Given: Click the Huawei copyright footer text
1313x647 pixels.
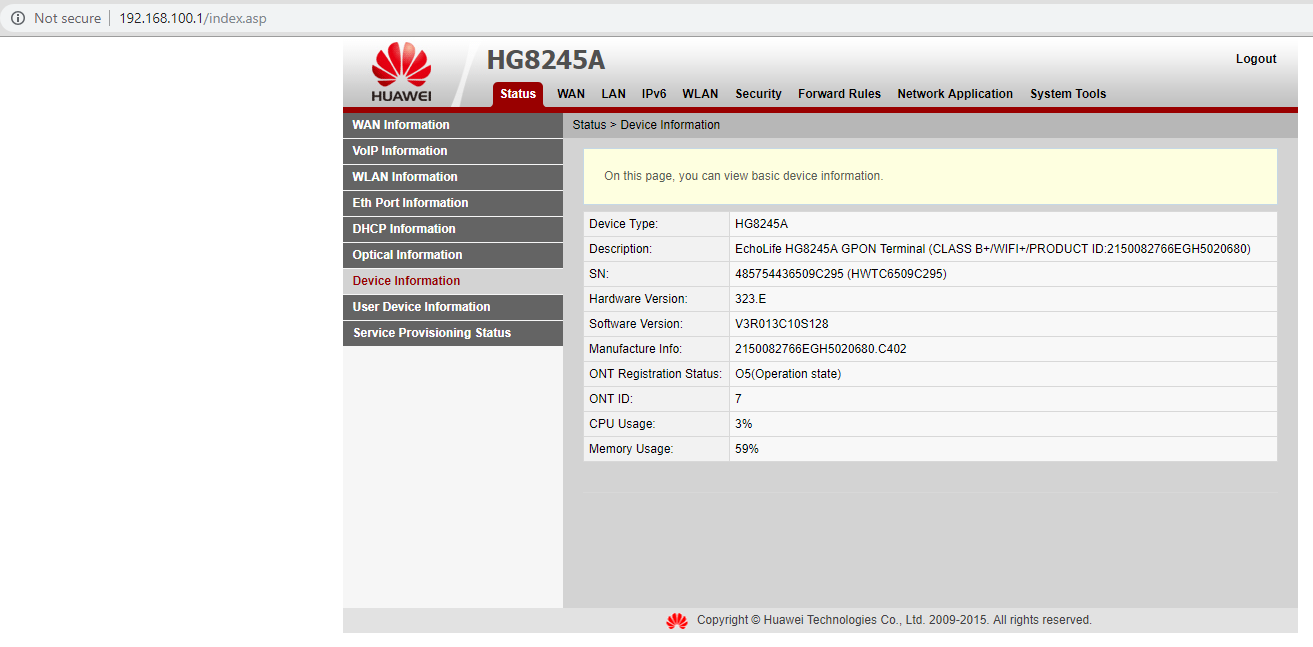Looking at the screenshot, I should pyautogui.click(x=894, y=620).
